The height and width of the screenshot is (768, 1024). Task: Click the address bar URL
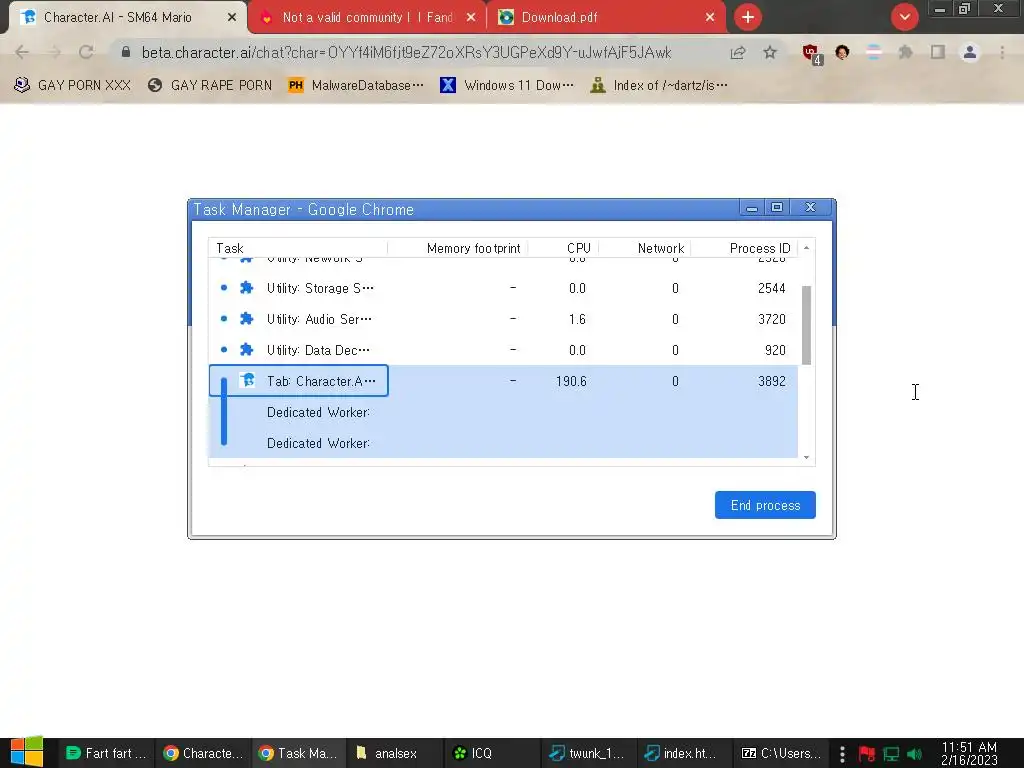pyautogui.click(x=406, y=53)
